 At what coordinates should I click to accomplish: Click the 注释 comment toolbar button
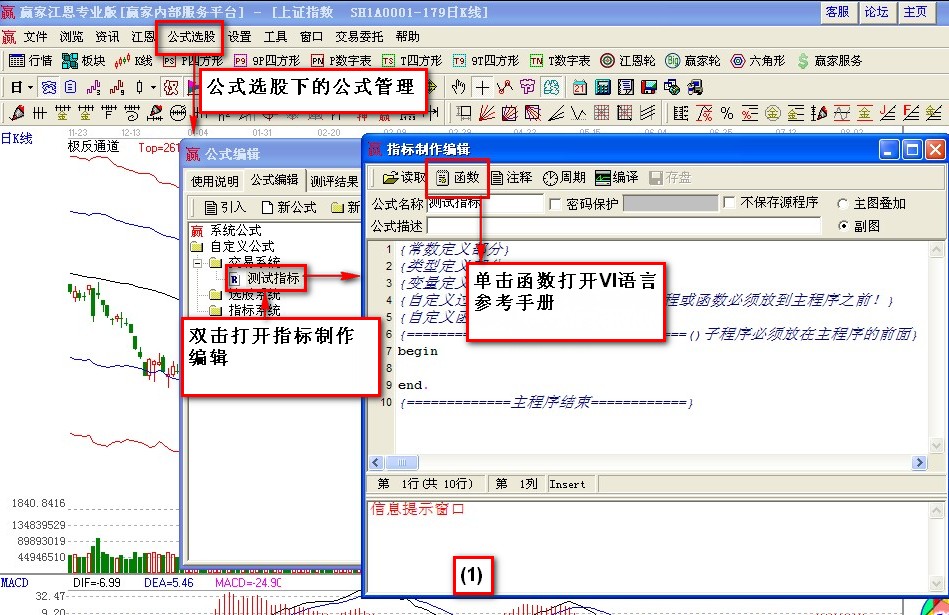pos(511,177)
